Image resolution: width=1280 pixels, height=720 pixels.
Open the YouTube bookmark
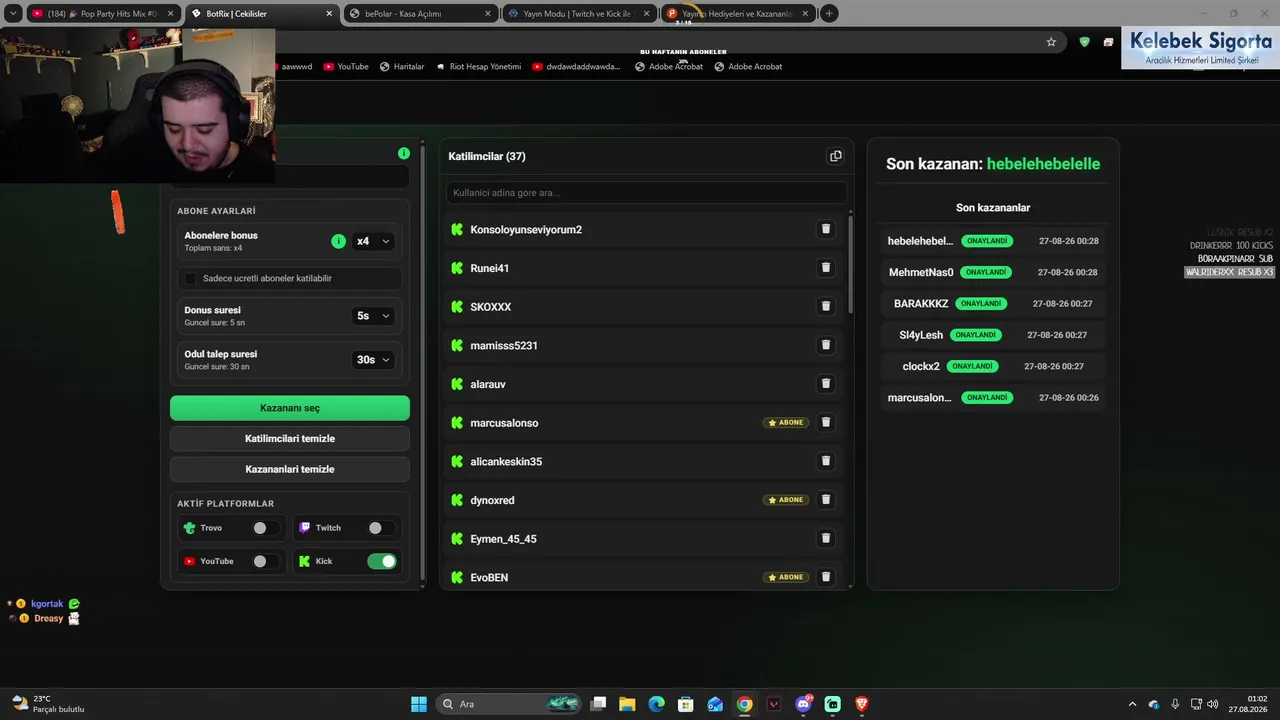[346, 66]
